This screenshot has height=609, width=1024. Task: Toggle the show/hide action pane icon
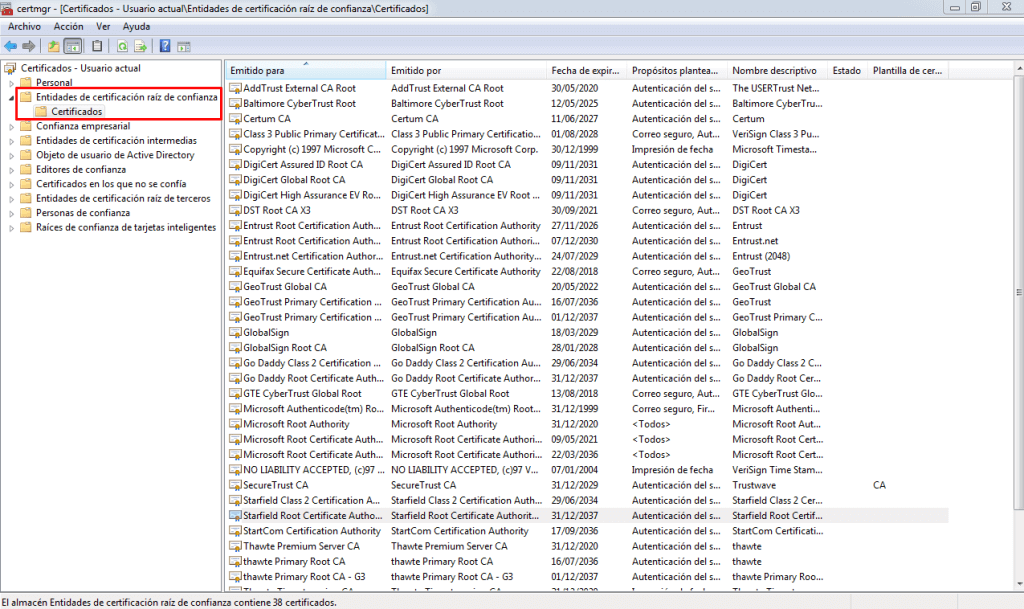(x=184, y=46)
